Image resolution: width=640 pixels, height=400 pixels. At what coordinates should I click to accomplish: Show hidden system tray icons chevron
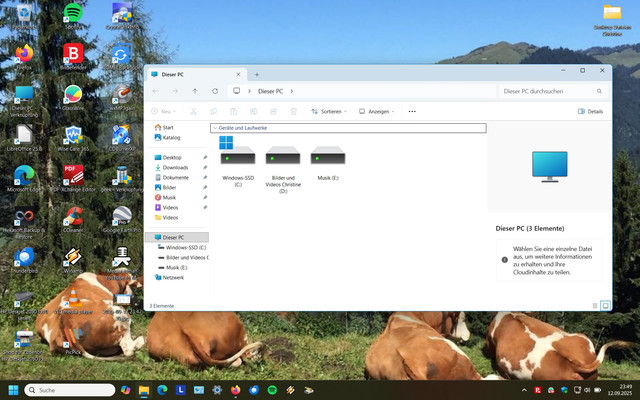coord(524,390)
